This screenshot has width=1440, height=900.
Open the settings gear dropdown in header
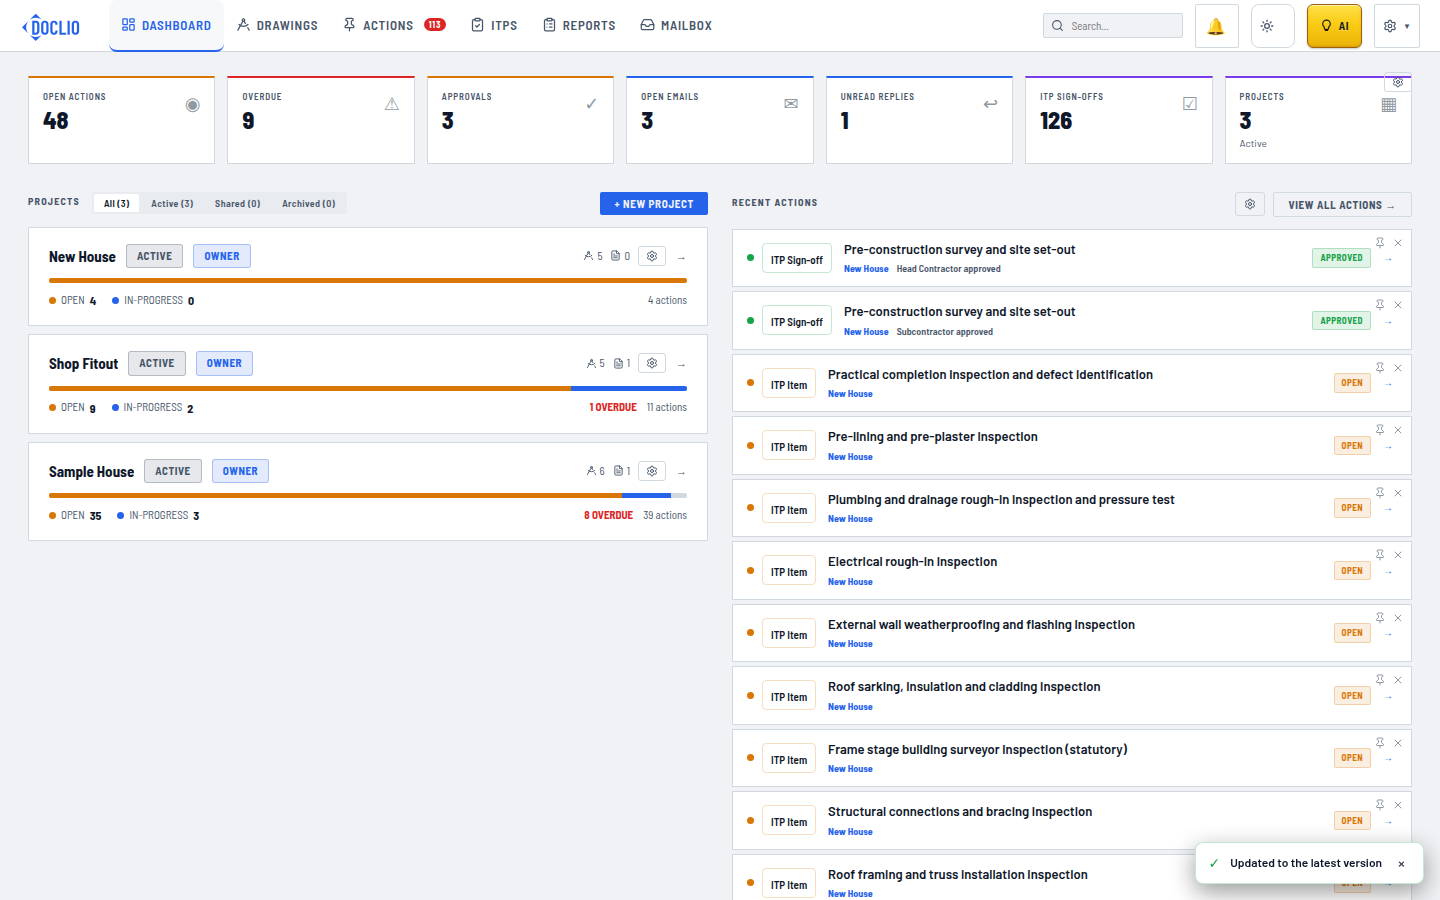(x=1396, y=26)
